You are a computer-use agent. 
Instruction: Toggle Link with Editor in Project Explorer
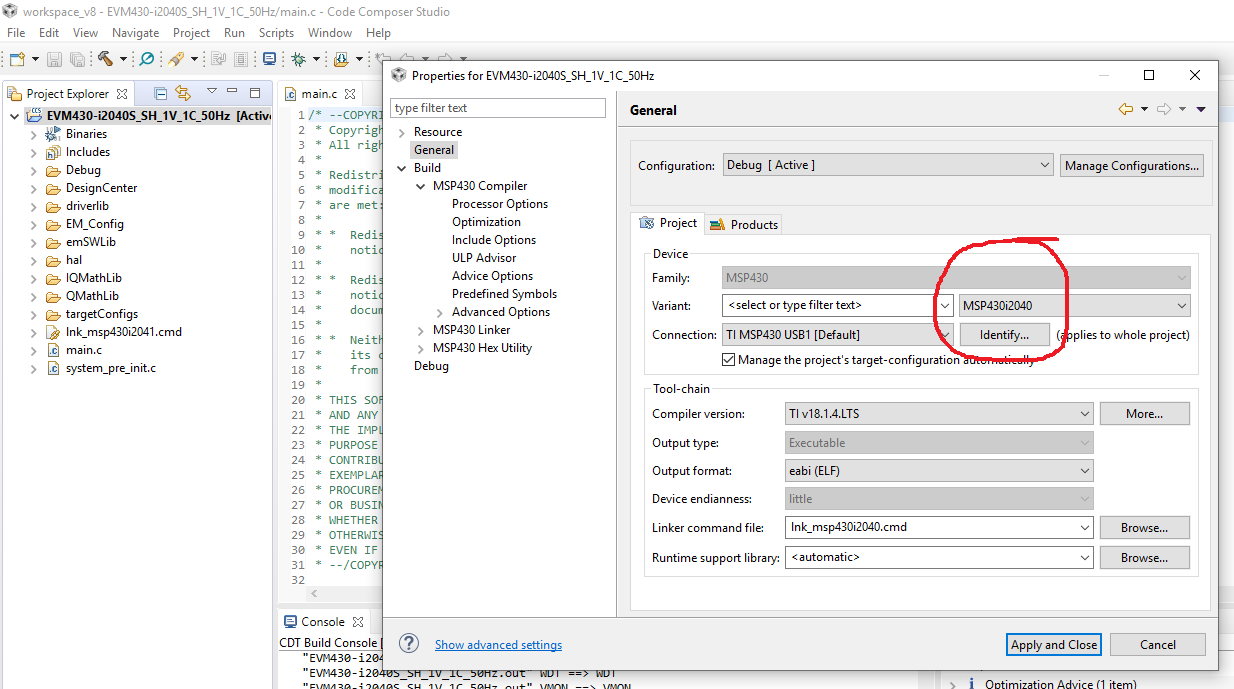[x=183, y=93]
